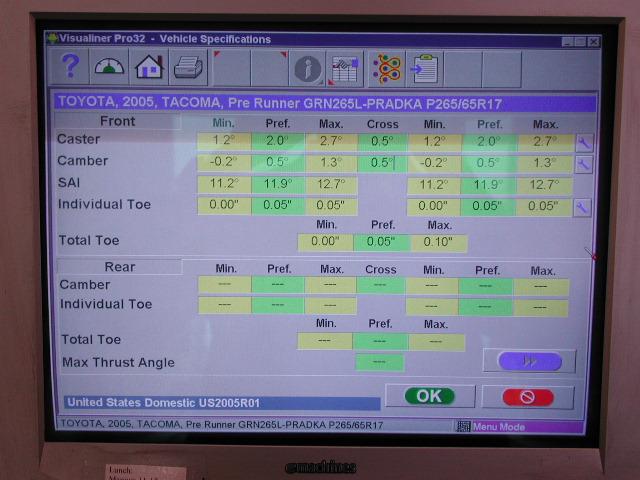Click the second blank toolbar button right of the clipboard icon

click(502, 70)
